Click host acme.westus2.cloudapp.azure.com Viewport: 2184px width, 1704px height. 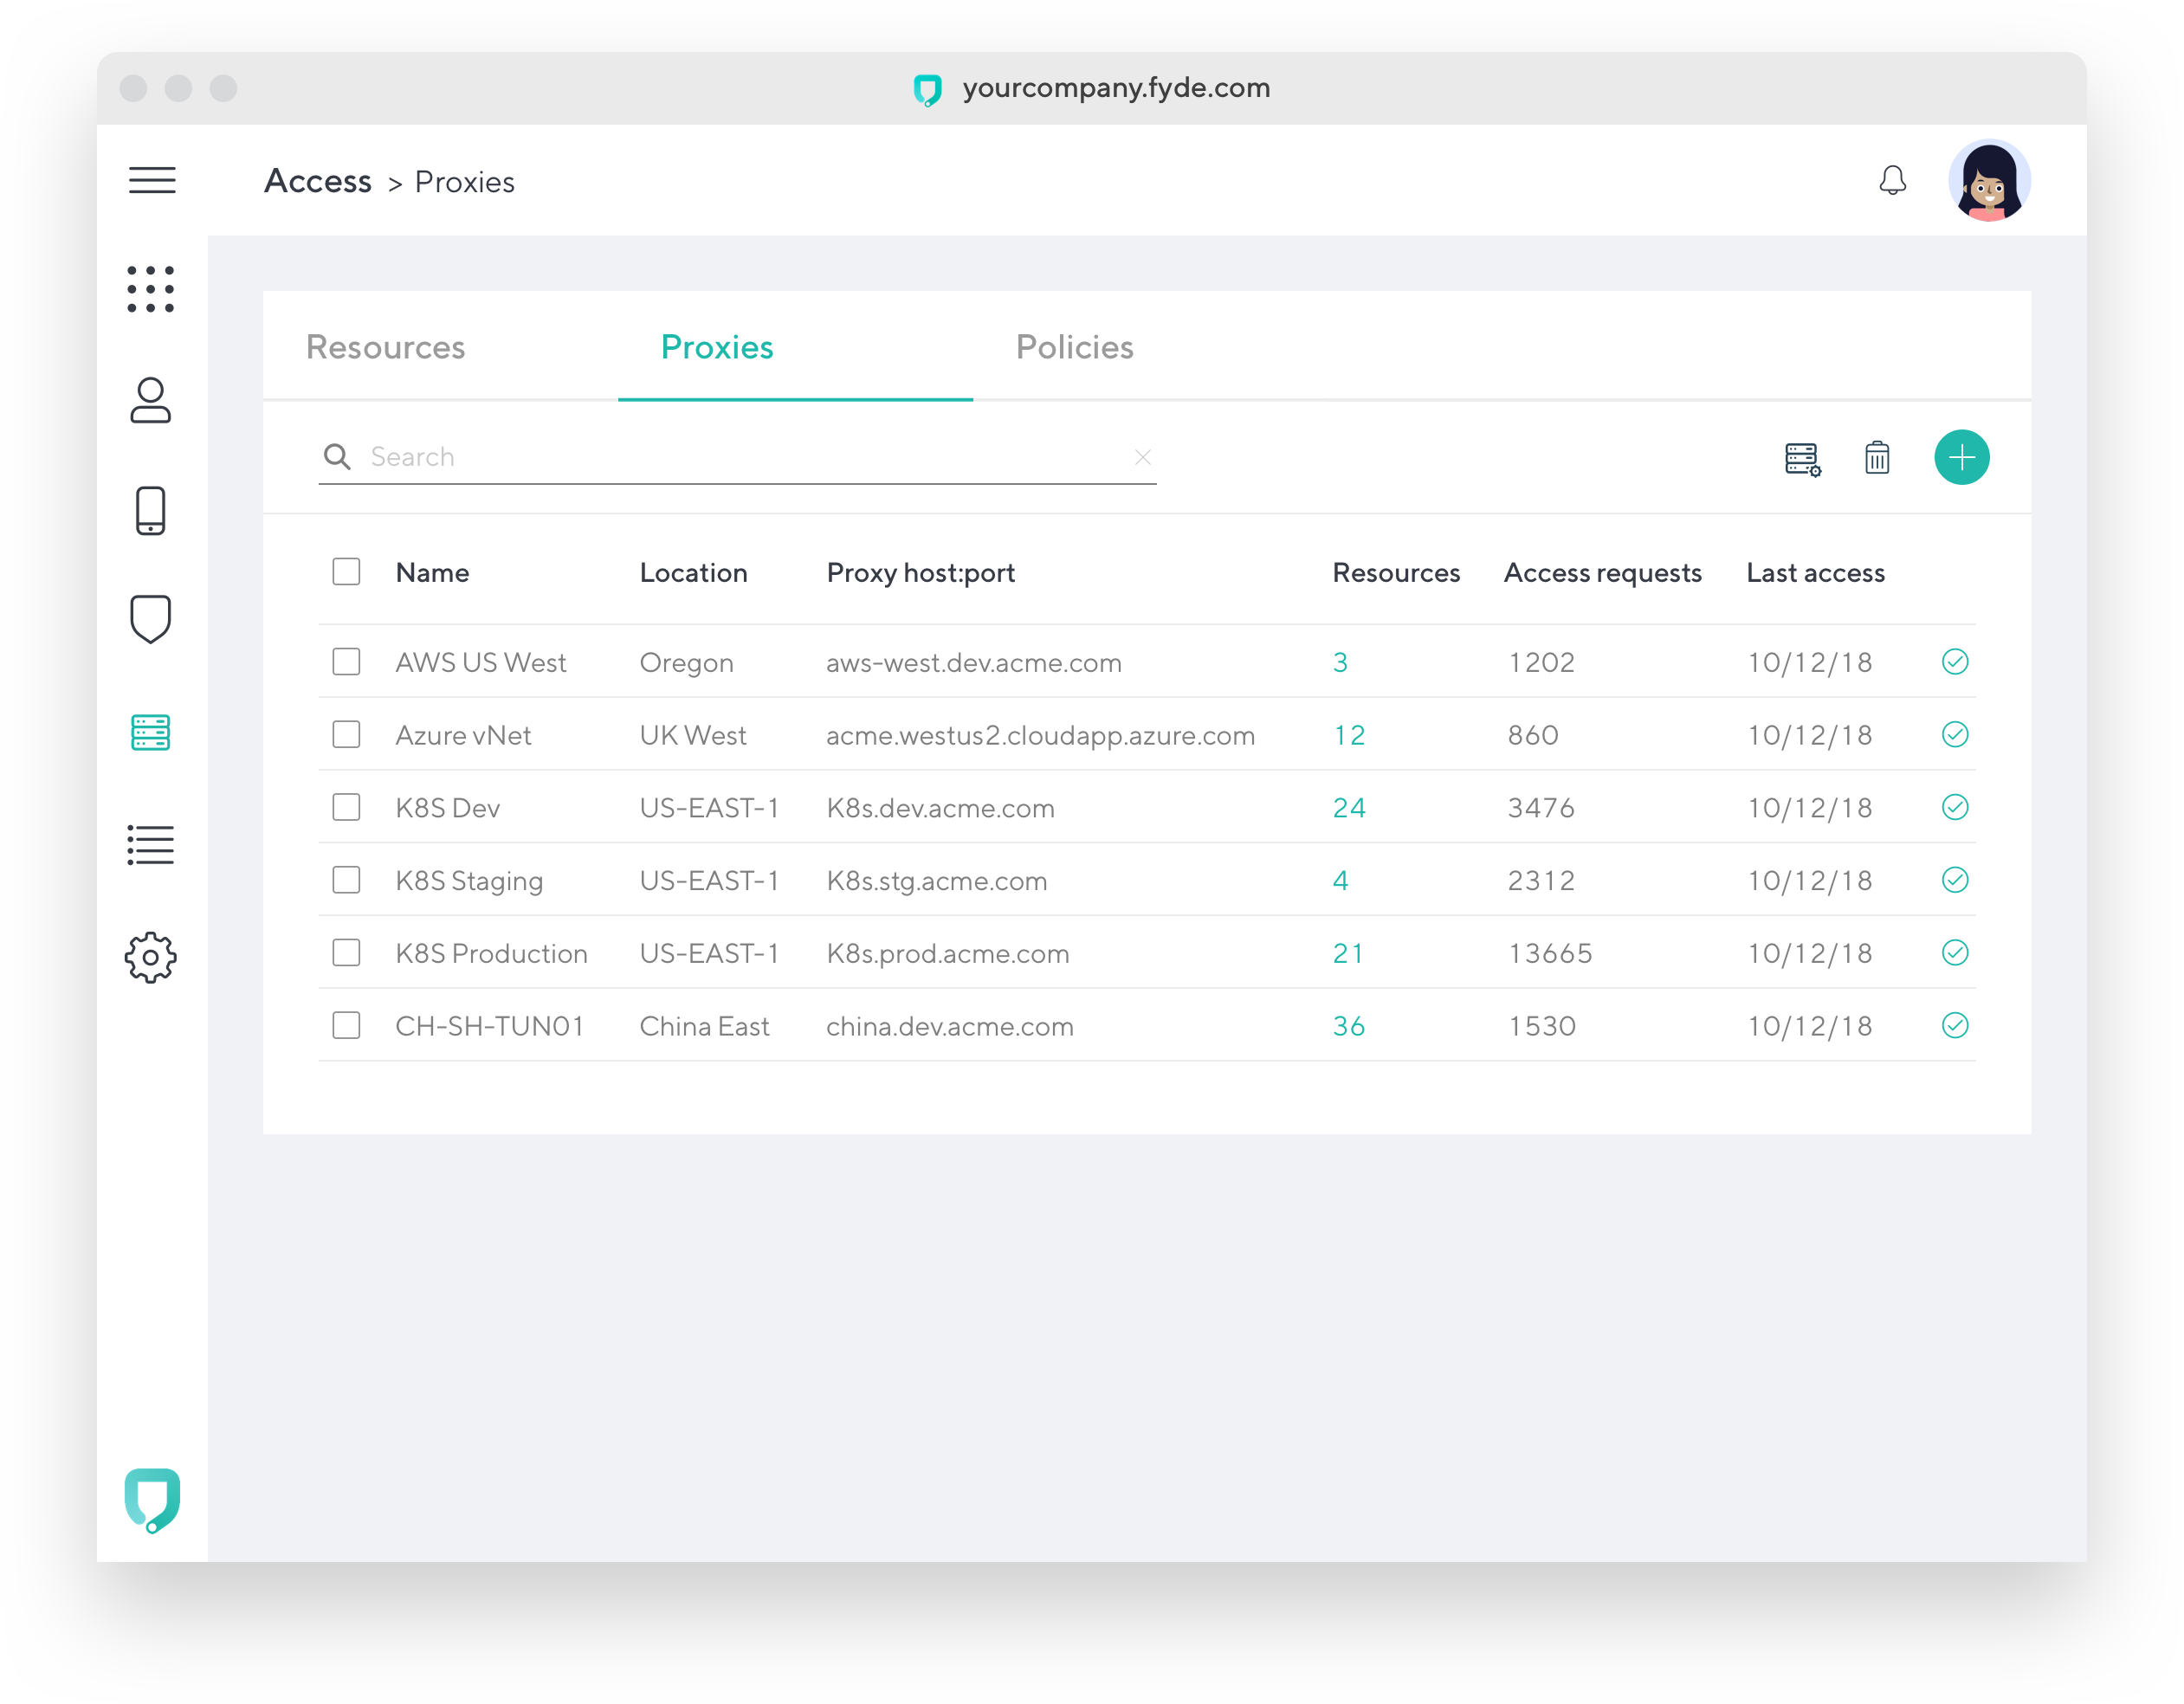(1040, 736)
